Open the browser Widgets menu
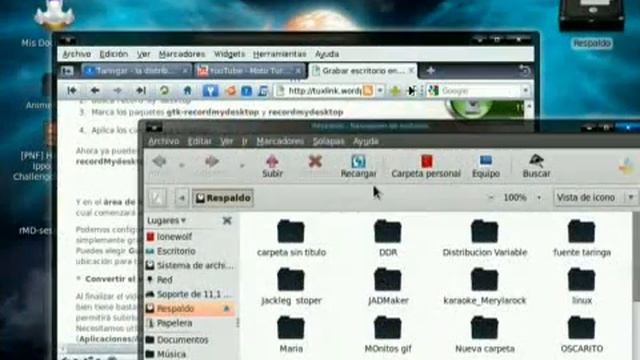Screen dimensions: 640x360 point(229,54)
